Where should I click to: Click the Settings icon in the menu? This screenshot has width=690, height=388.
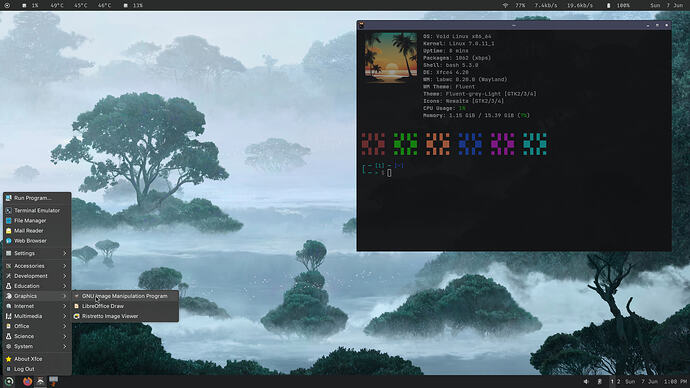coord(8,253)
